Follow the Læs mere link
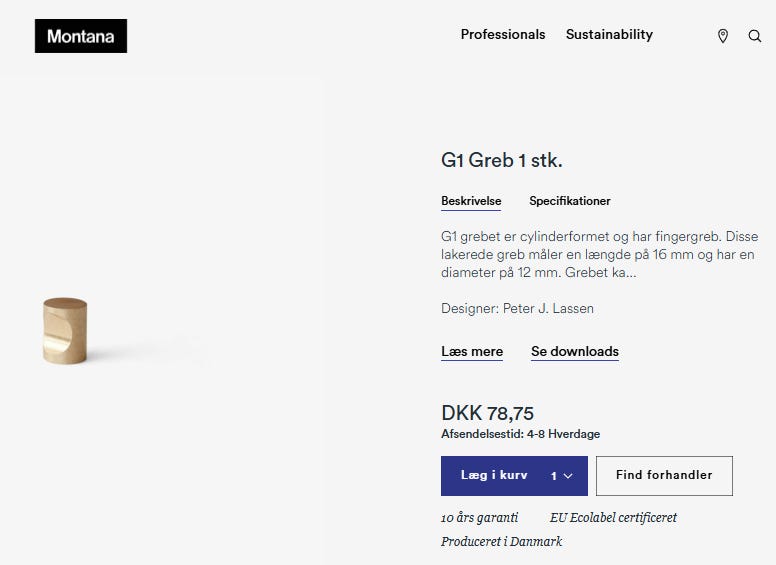Screen dimensions: 776x565 tap(472, 351)
